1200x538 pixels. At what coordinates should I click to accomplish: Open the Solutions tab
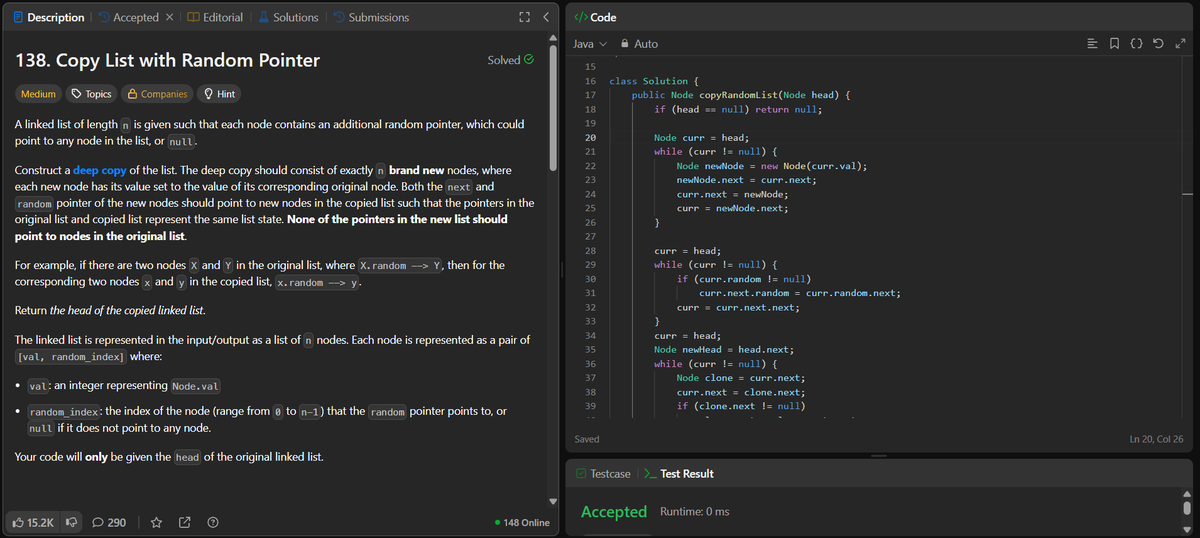click(288, 17)
